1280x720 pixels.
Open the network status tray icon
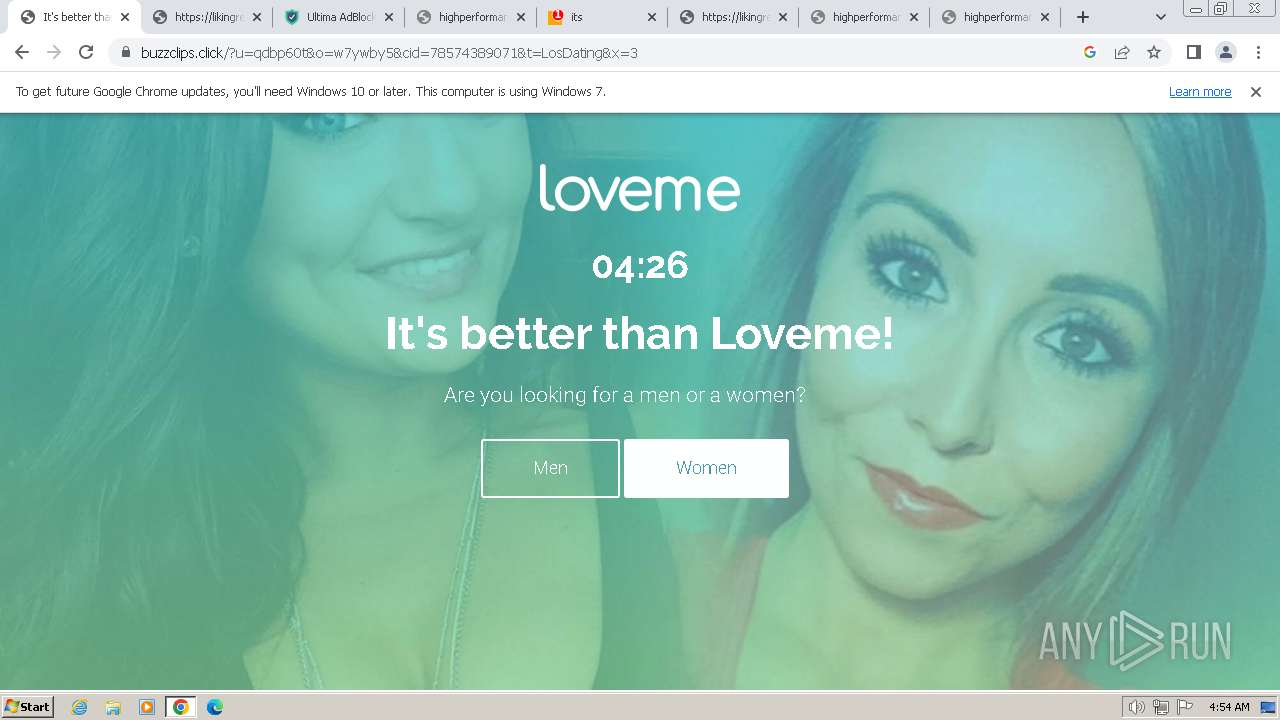point(1161,707)
